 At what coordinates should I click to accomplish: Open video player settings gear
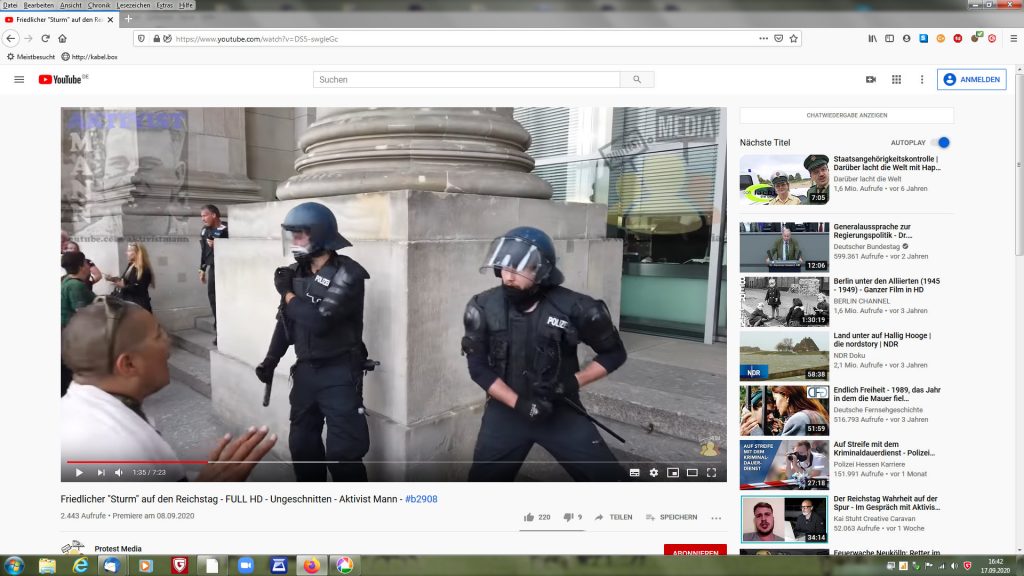point(654,472)
